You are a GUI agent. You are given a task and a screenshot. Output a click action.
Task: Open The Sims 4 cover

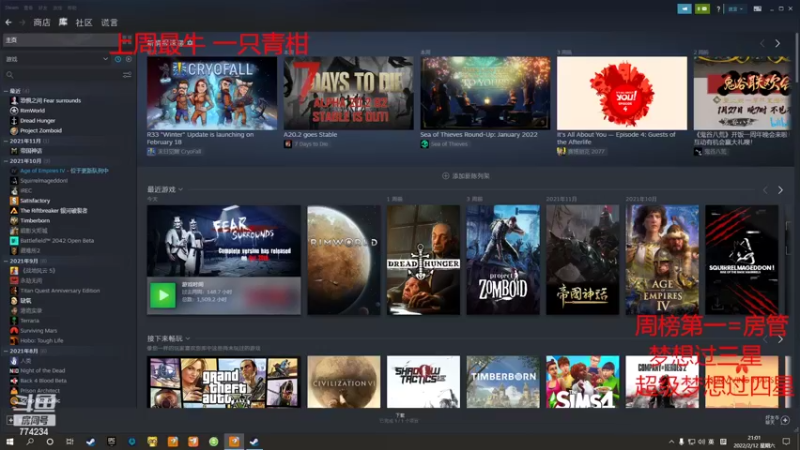[583, 382]
